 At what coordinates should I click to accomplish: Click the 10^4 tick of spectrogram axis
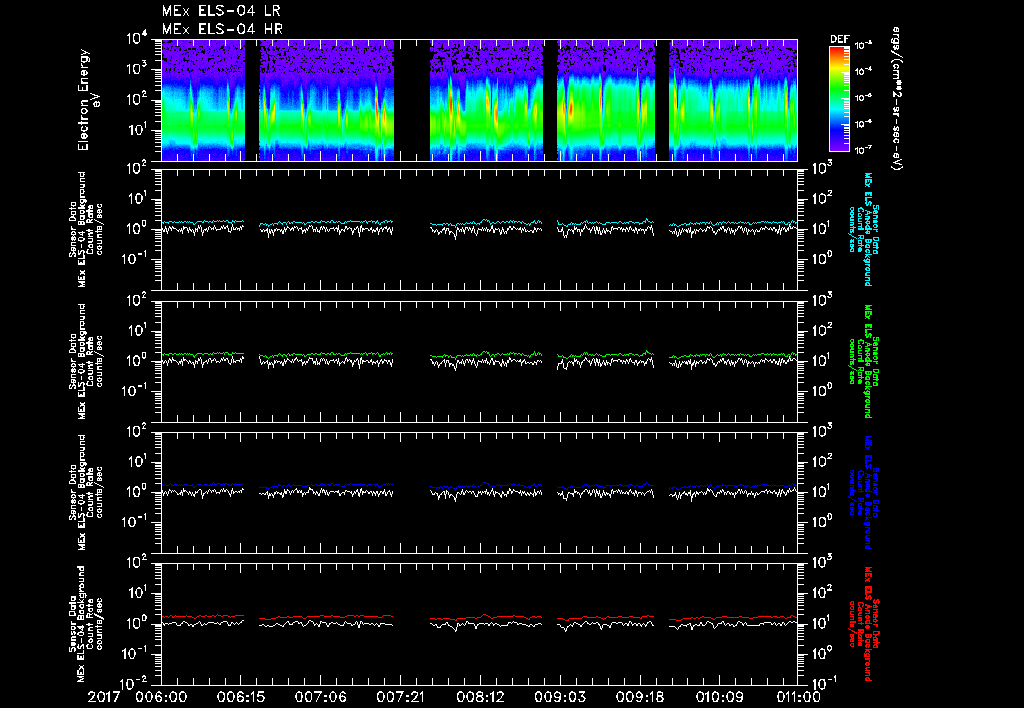point(136,39)
